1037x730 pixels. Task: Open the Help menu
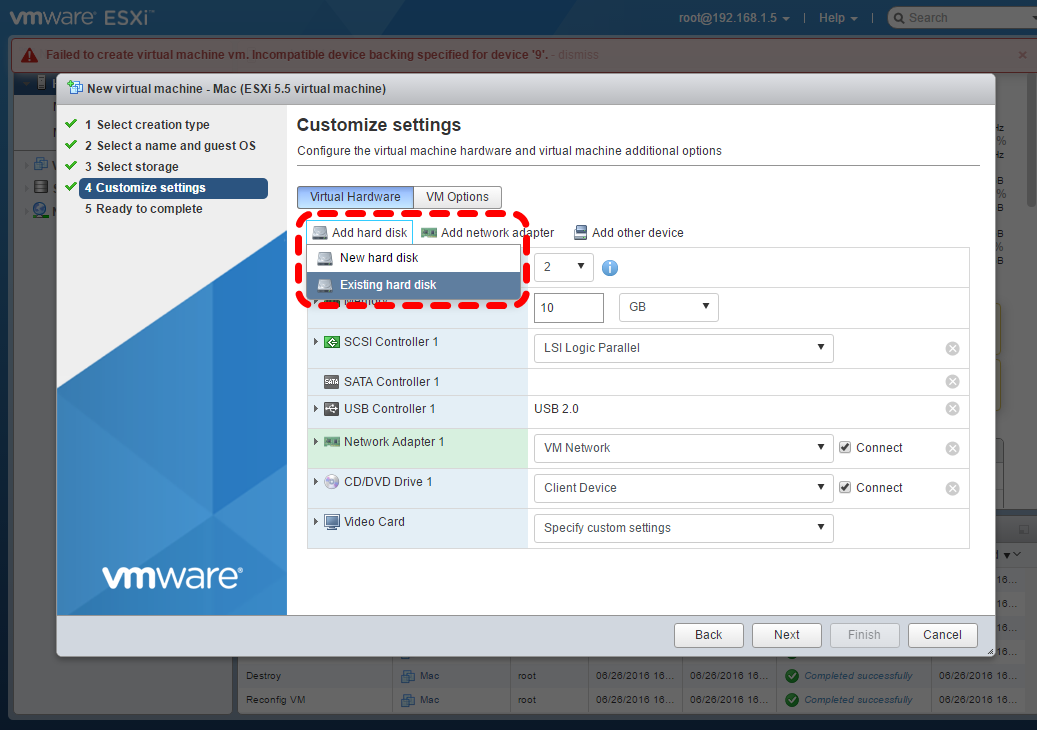[x=838, y=19]
